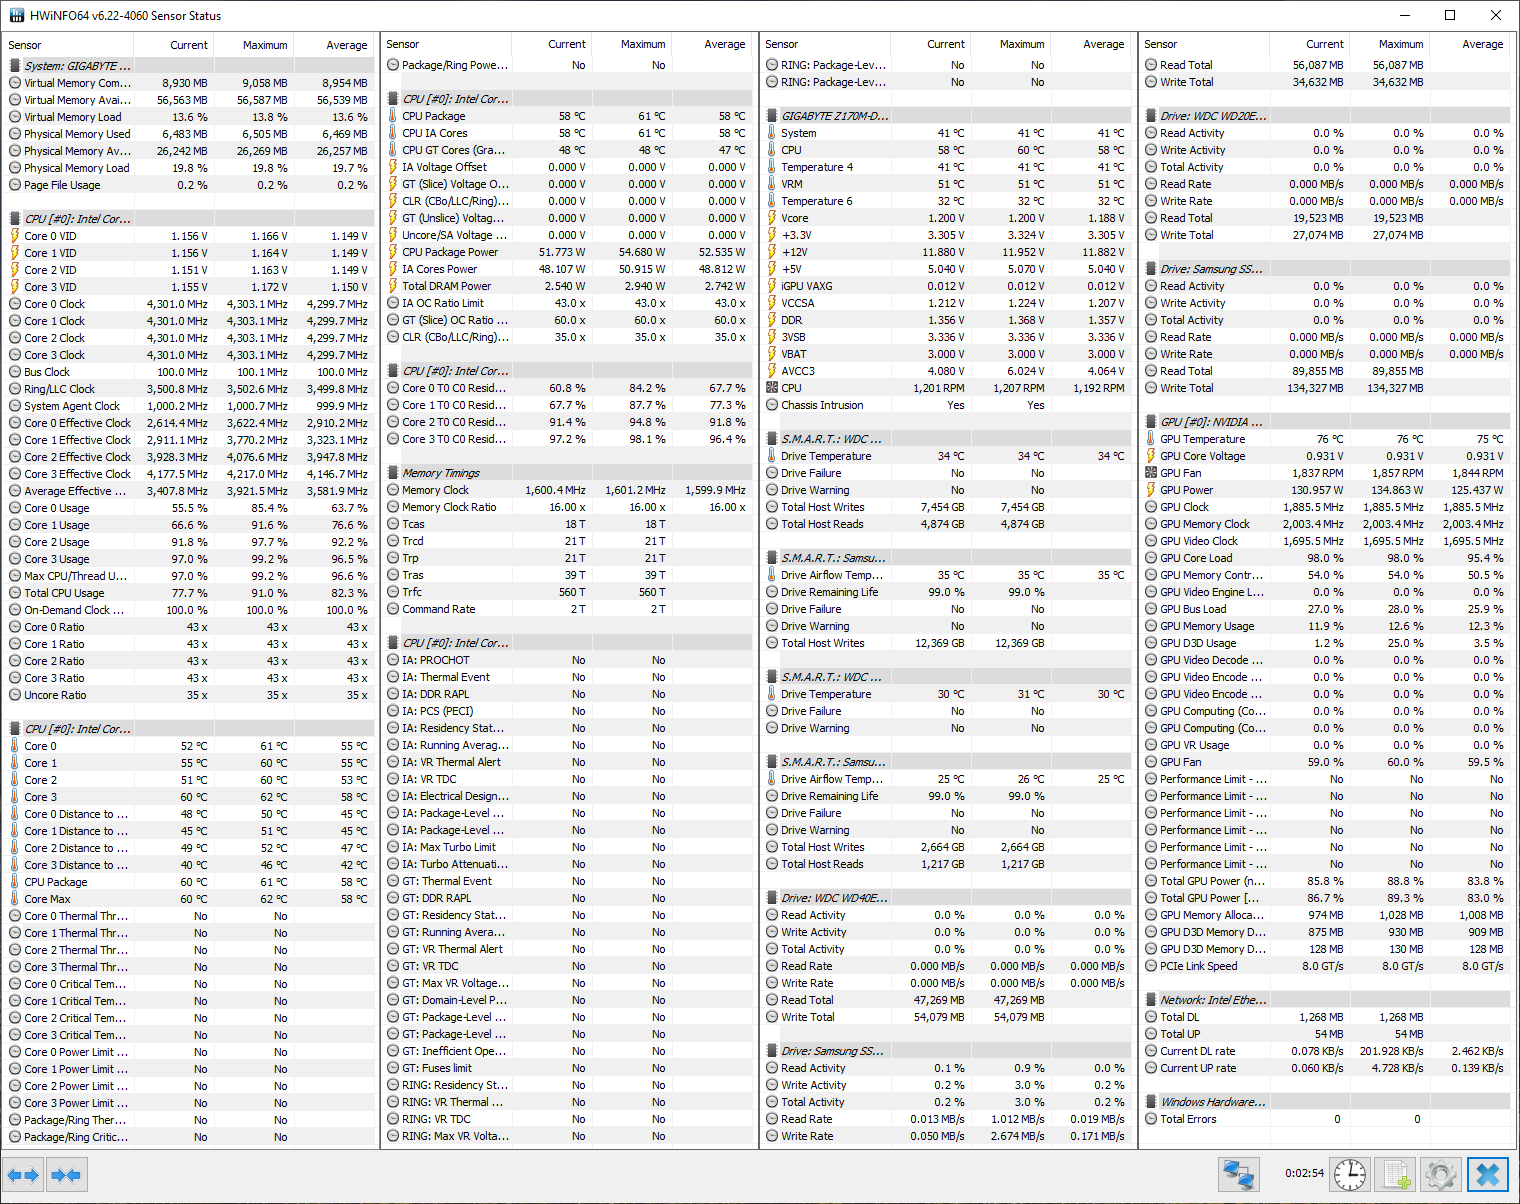The height and width of the screenshot is (1204, 1520).
Task: Select the System: GIGABYTE group header
Action: click(x=189, y=66)
